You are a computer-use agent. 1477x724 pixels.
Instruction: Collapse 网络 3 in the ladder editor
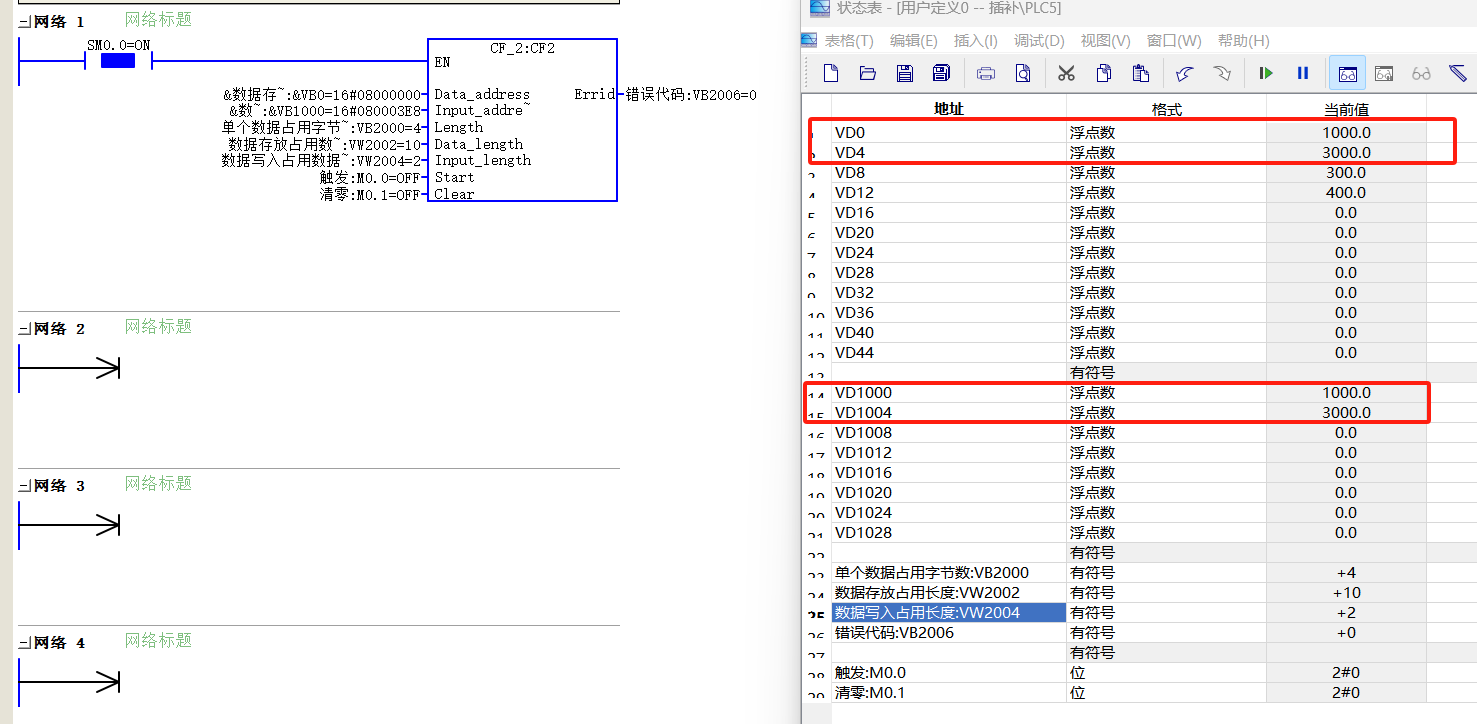(x=24, y=486)
